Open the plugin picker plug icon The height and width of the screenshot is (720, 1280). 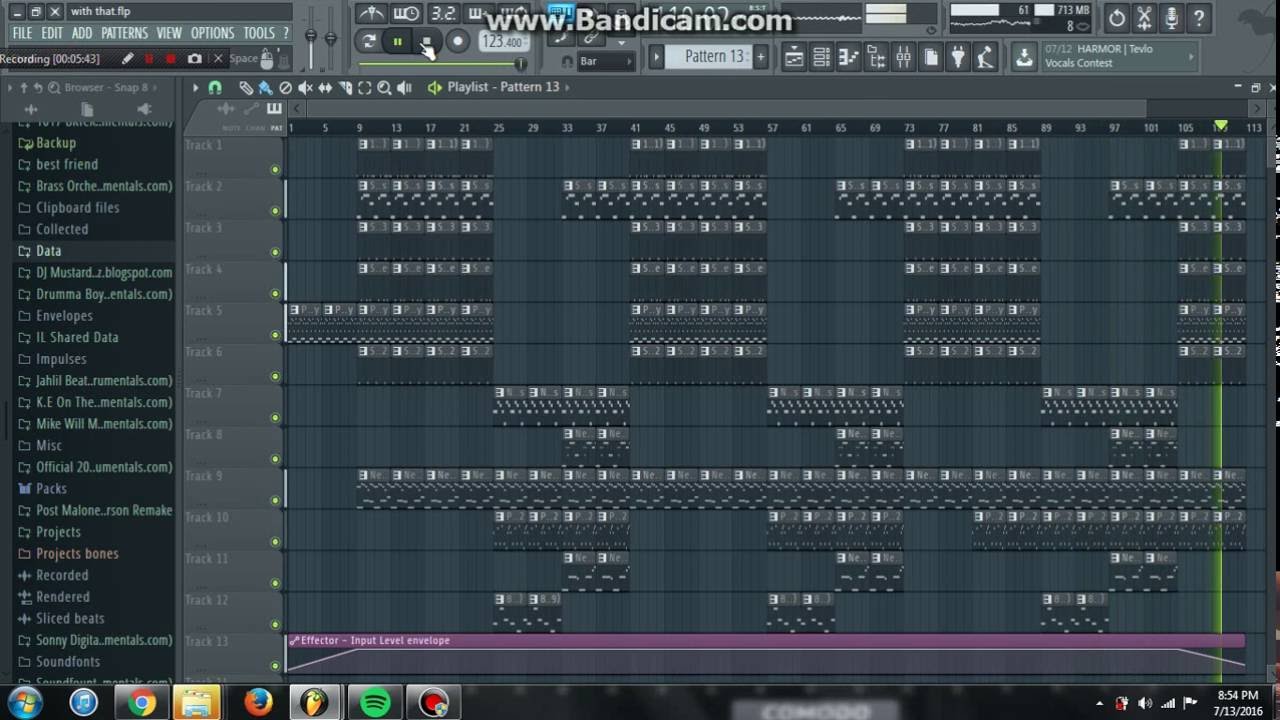958,57
